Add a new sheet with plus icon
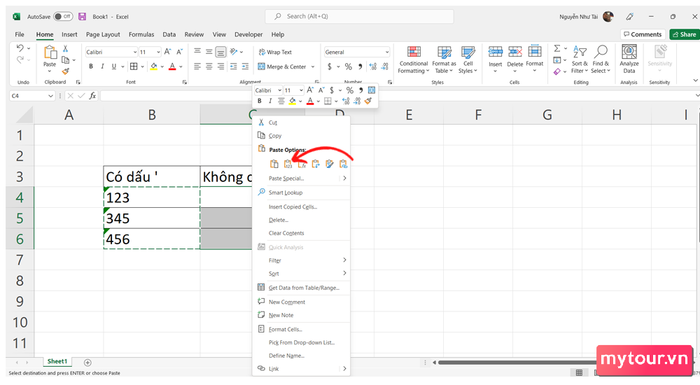The height and width of the screenshot is (385, 700). [x=88, y=363]
